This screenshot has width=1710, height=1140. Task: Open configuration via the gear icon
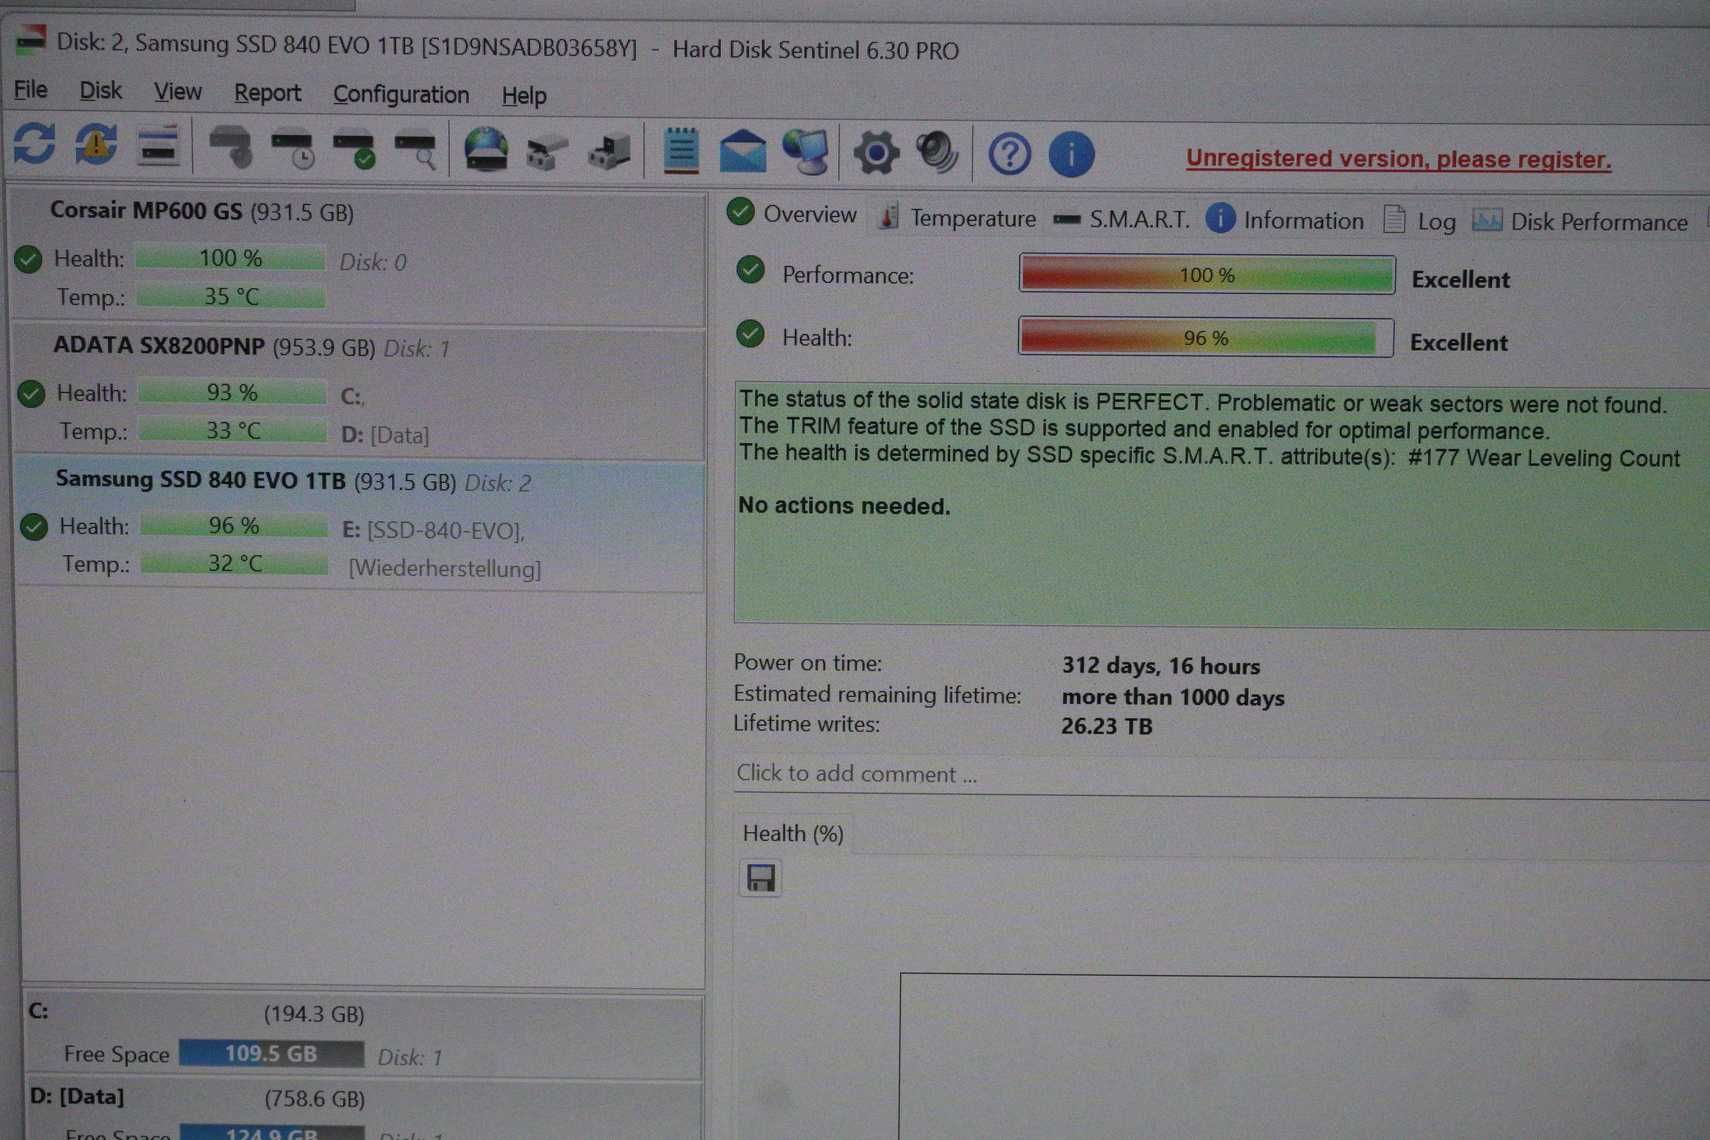pyautogui.click(x=876, y=154)
